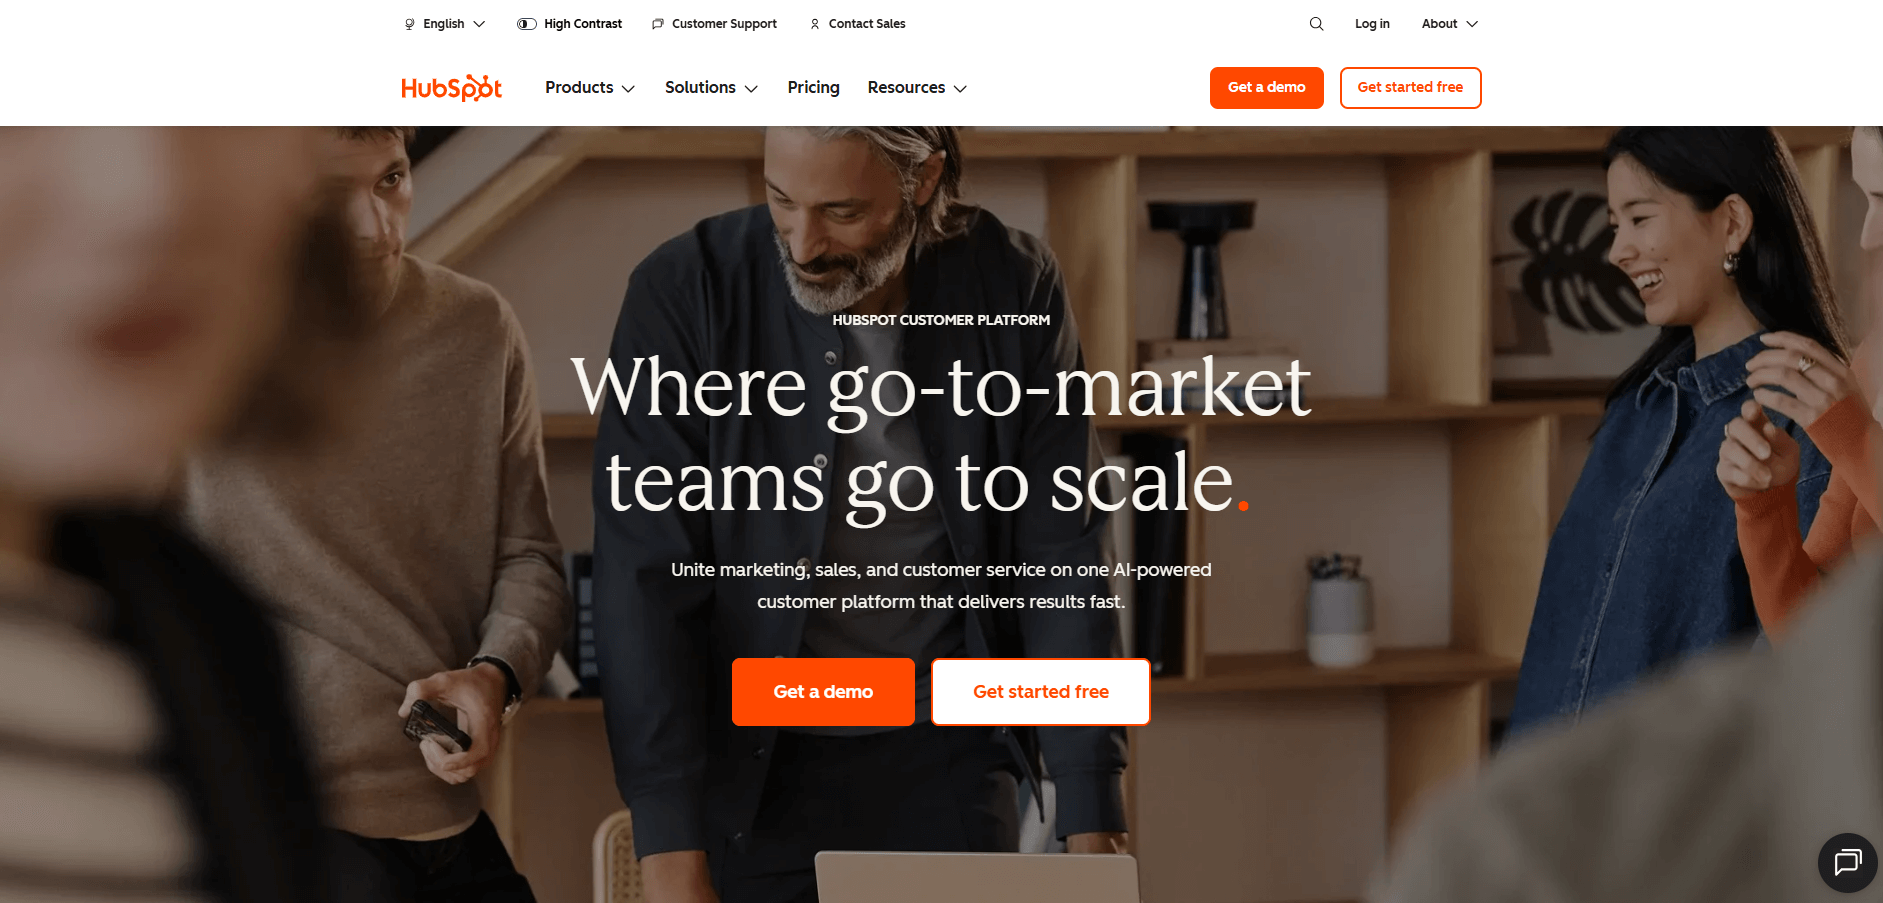This screenshot has width=1883, height=903.
Task: Click the hero Get started free button
Action: tap(1041, 692)
